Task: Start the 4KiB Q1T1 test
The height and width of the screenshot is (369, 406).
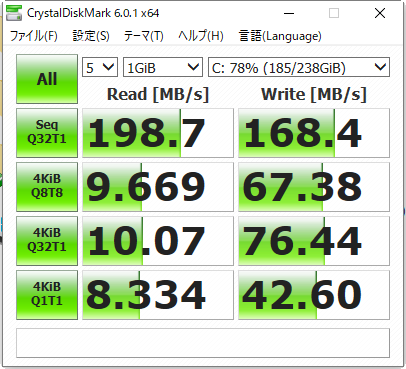Action: coord(47,295)
